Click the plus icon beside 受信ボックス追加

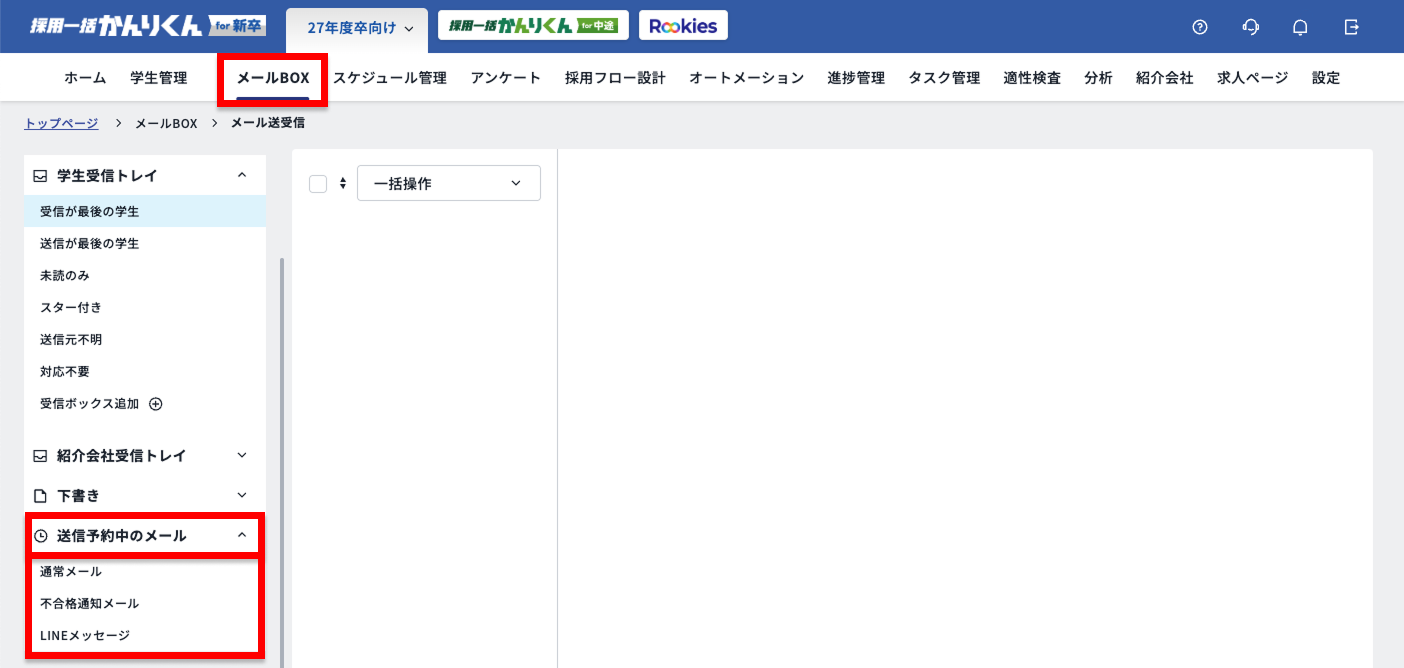155,403
